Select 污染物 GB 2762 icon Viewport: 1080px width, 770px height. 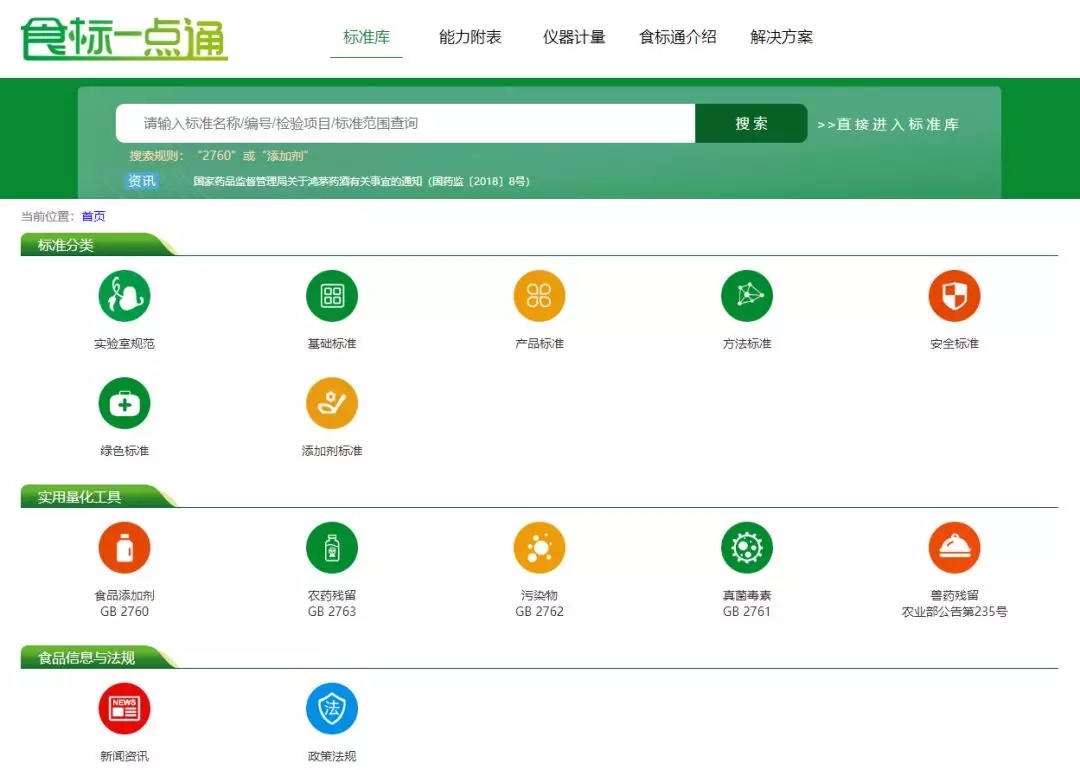click(x=539, y=548)
